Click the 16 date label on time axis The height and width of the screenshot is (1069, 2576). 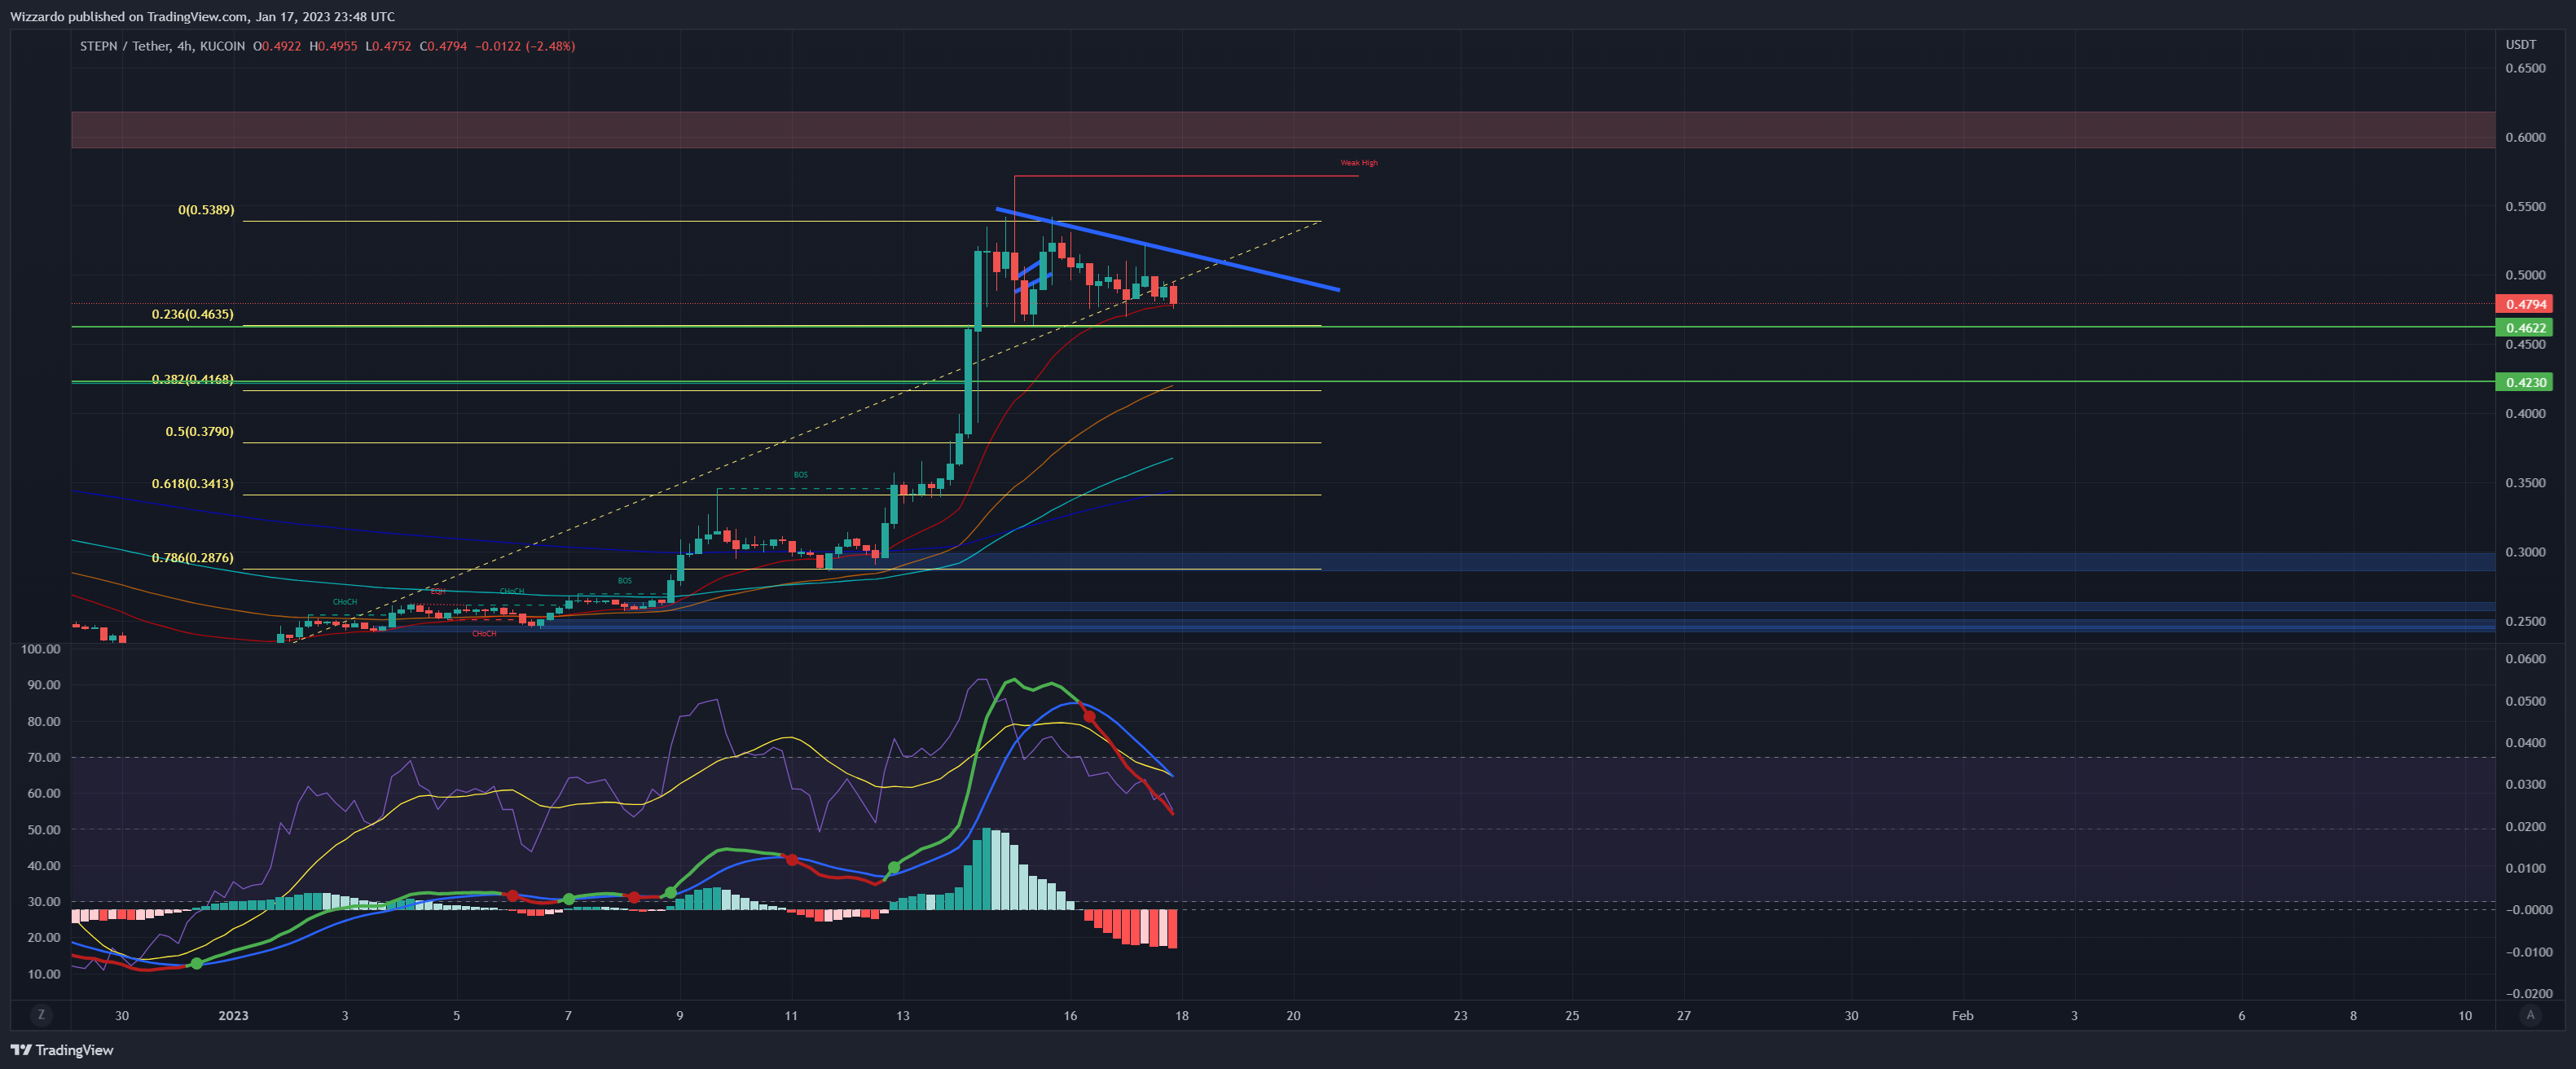pyautogui.click(x=1070, y=1016)
